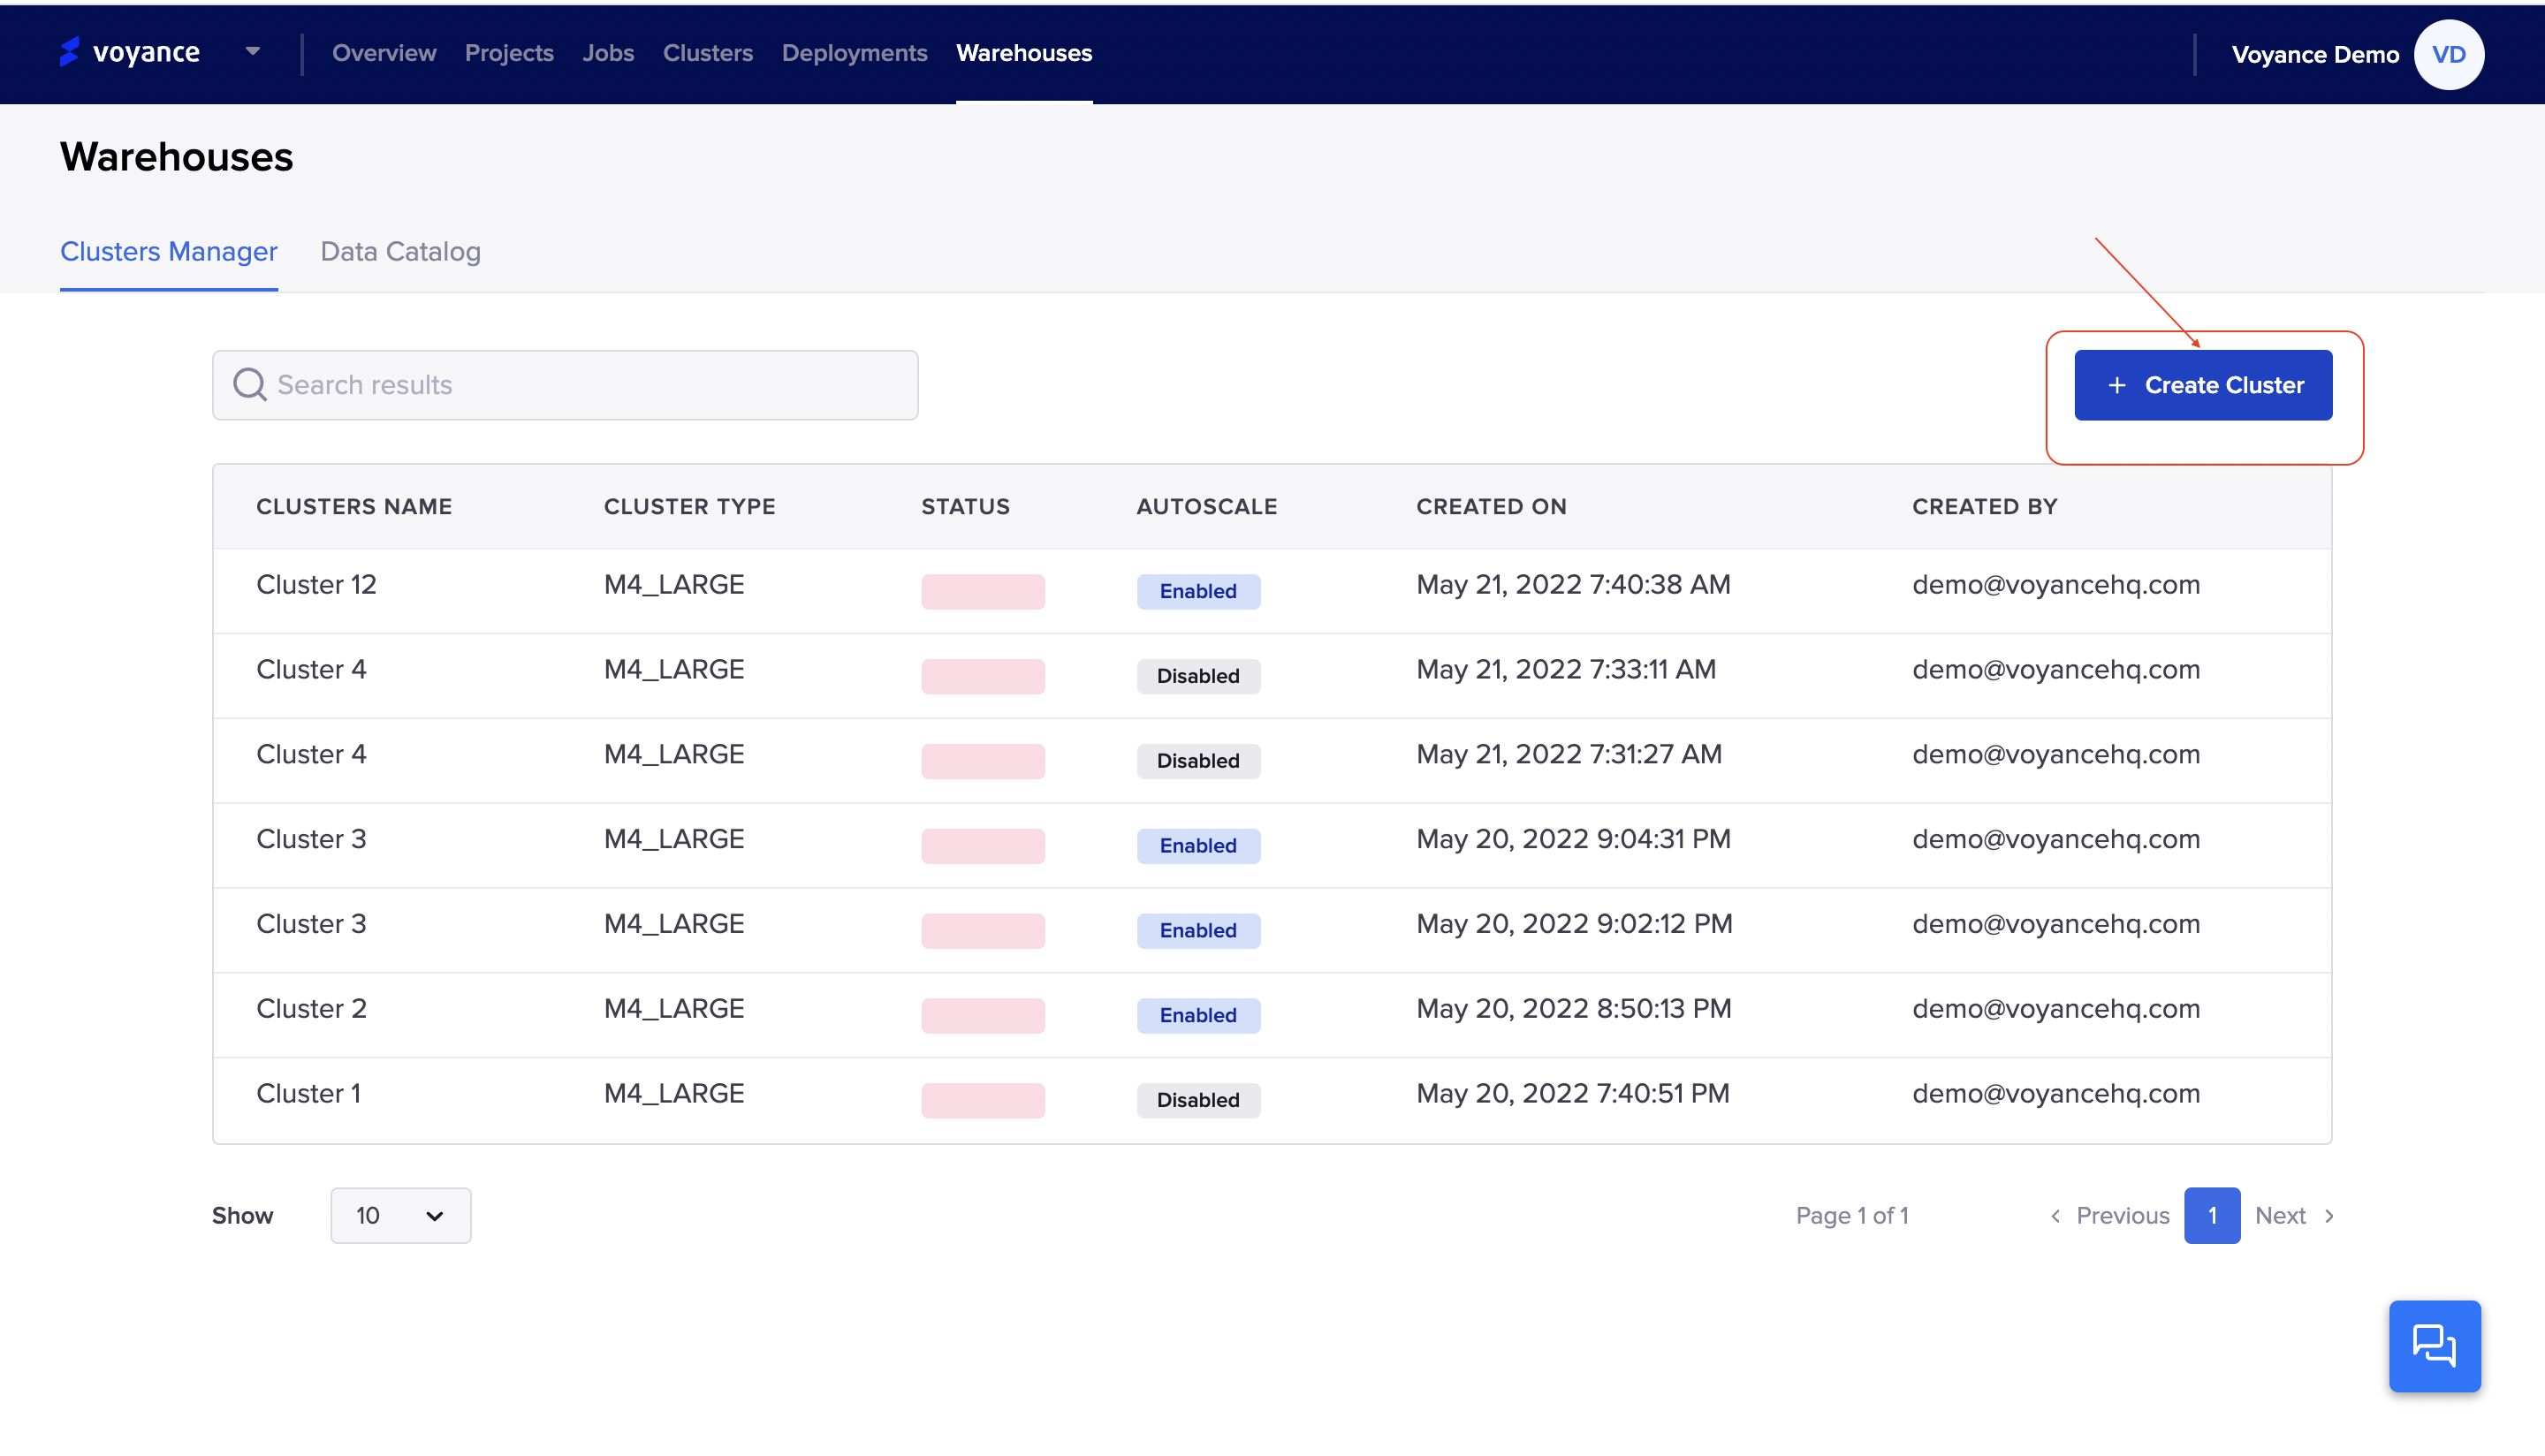Click Cluster 2 Enabled autoscale badge
This screenshot has height=1456, width=2545.
tap(1197, 1015)
